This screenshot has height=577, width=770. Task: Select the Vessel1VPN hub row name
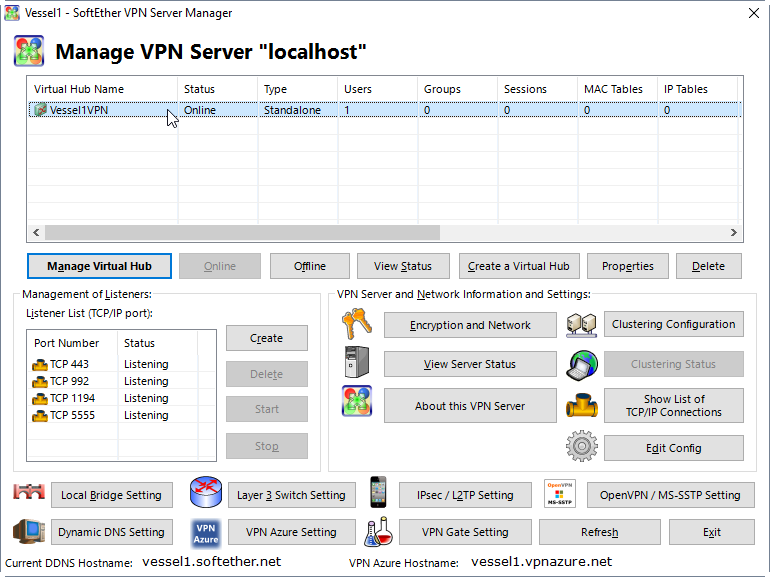coord(79,110)
